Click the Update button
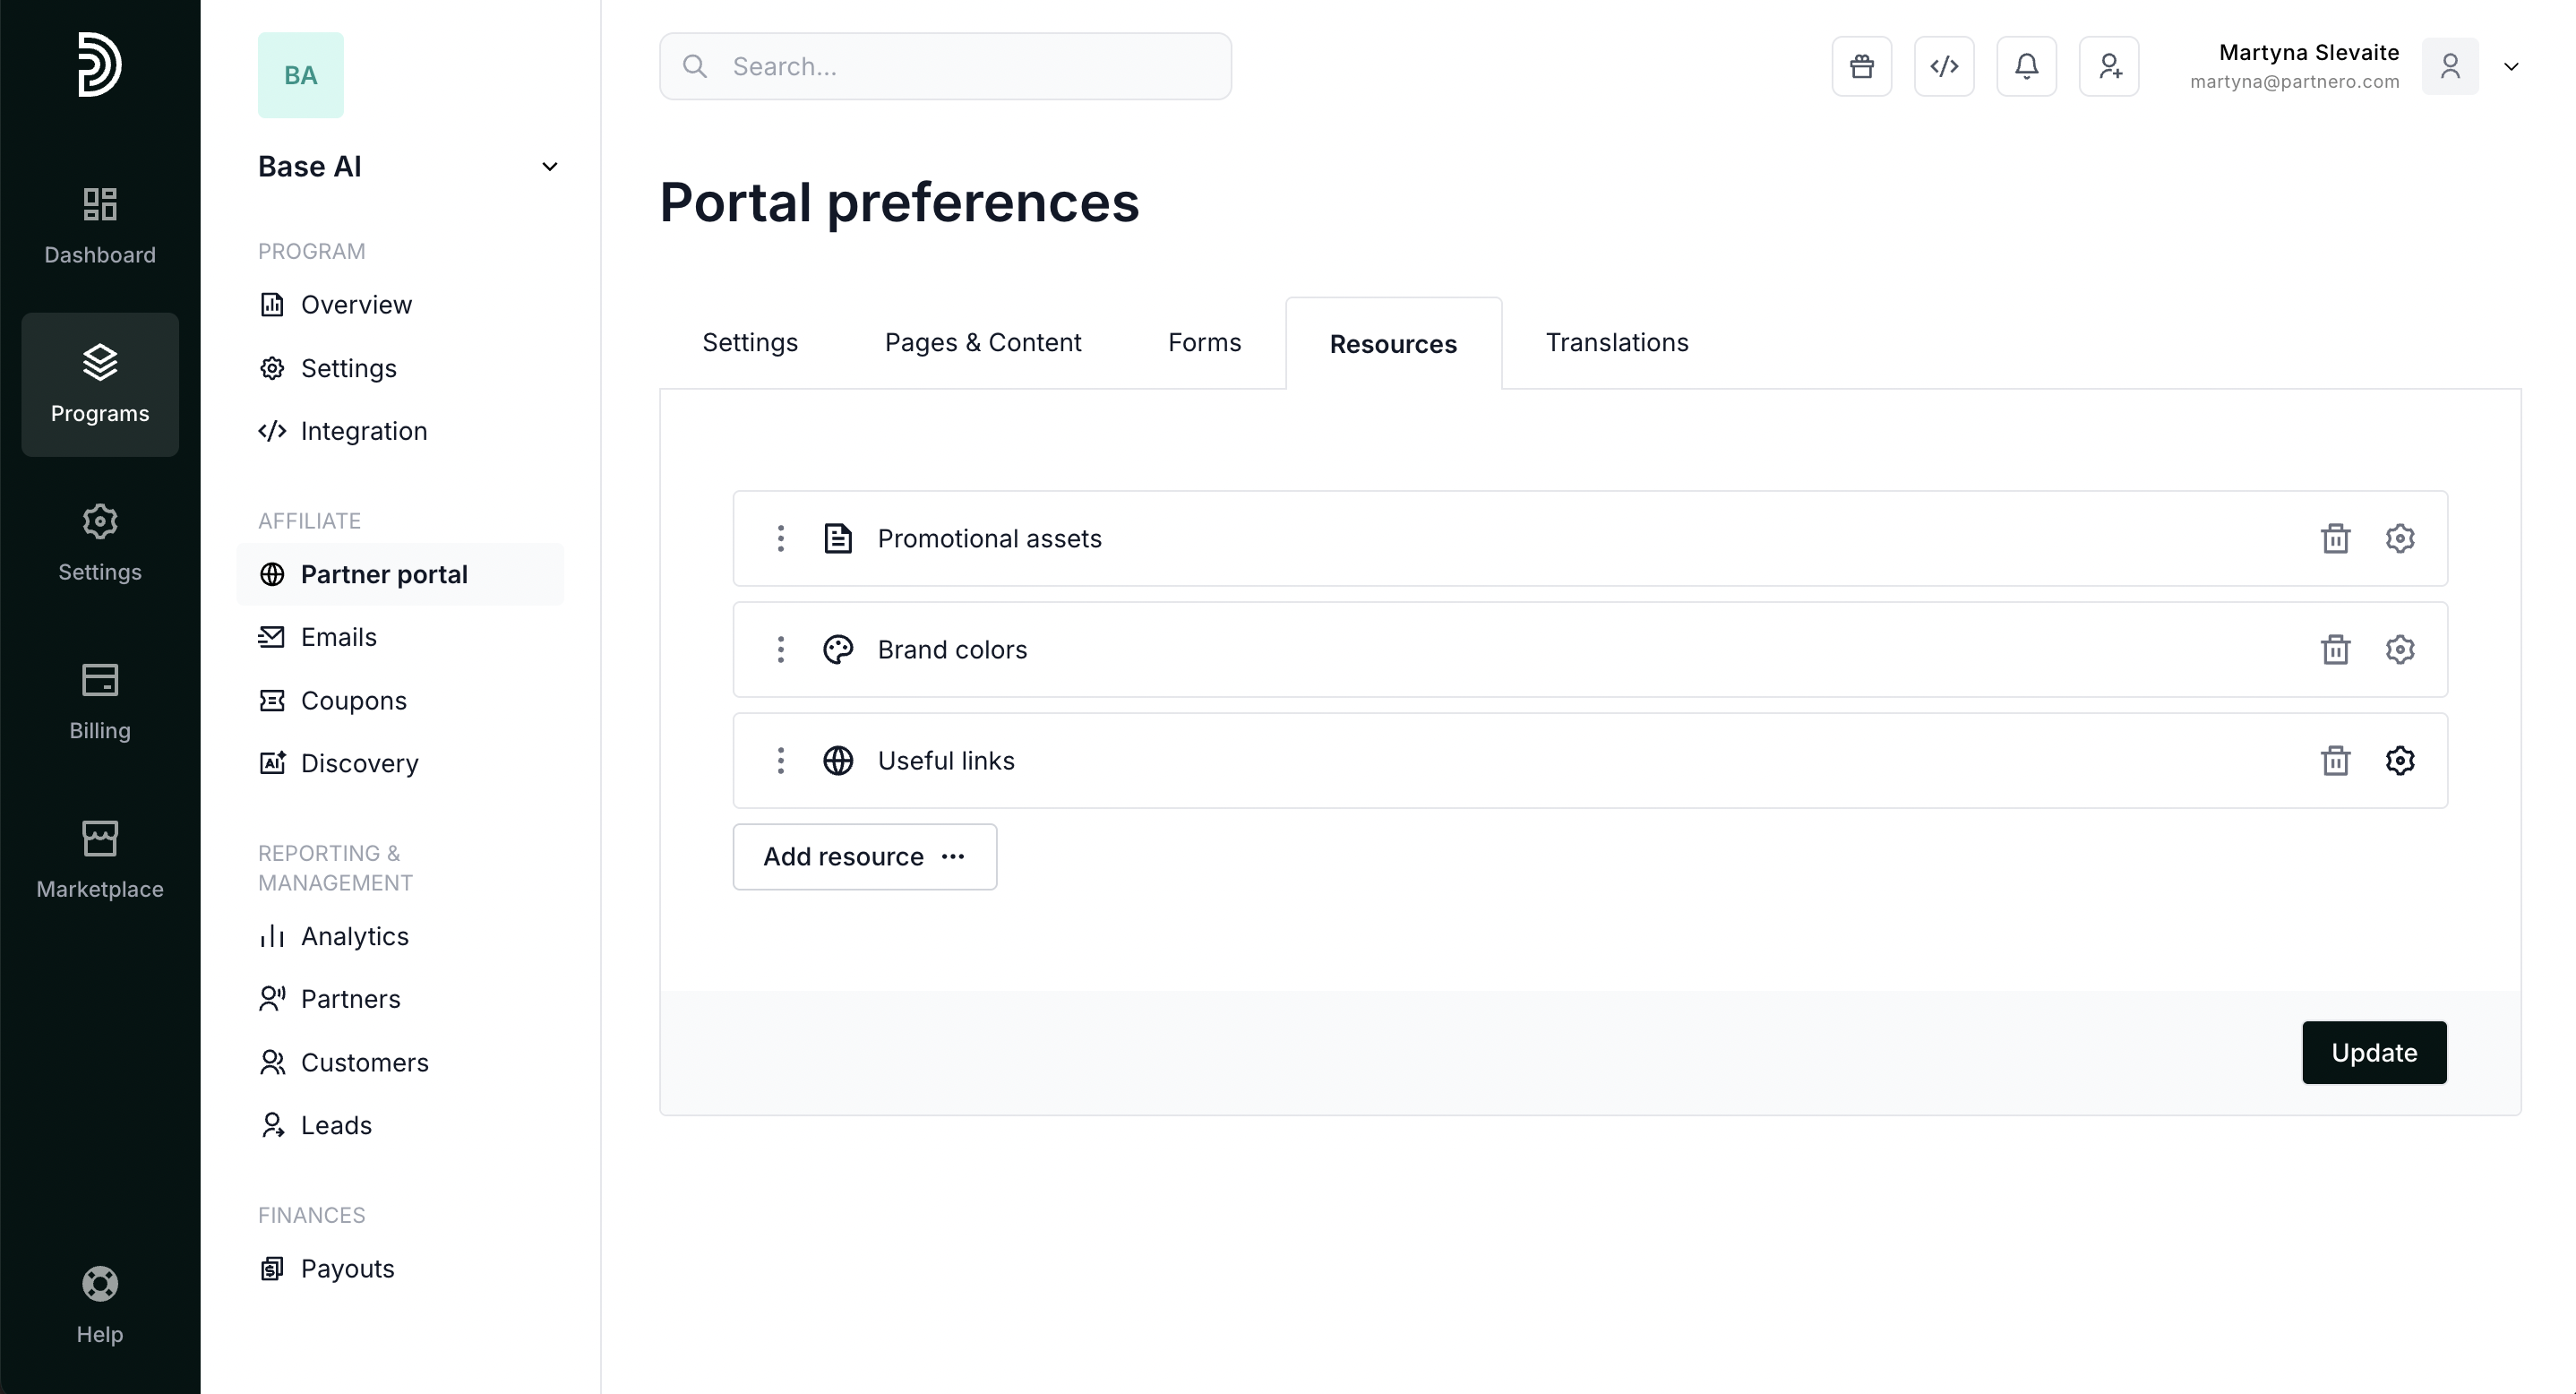The width and height of the screenshot is (2576, 1394). tap(2373, 1052)
